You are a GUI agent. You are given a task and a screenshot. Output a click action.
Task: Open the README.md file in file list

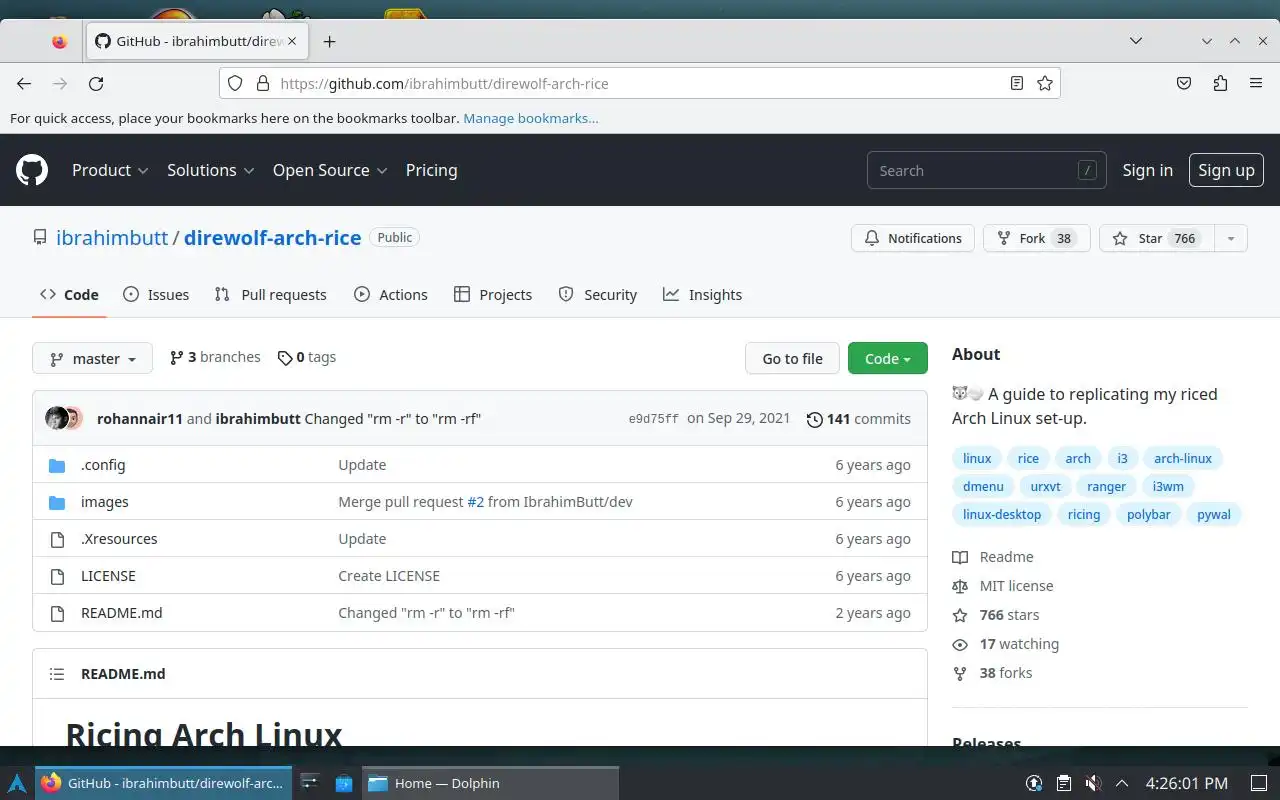121,613
